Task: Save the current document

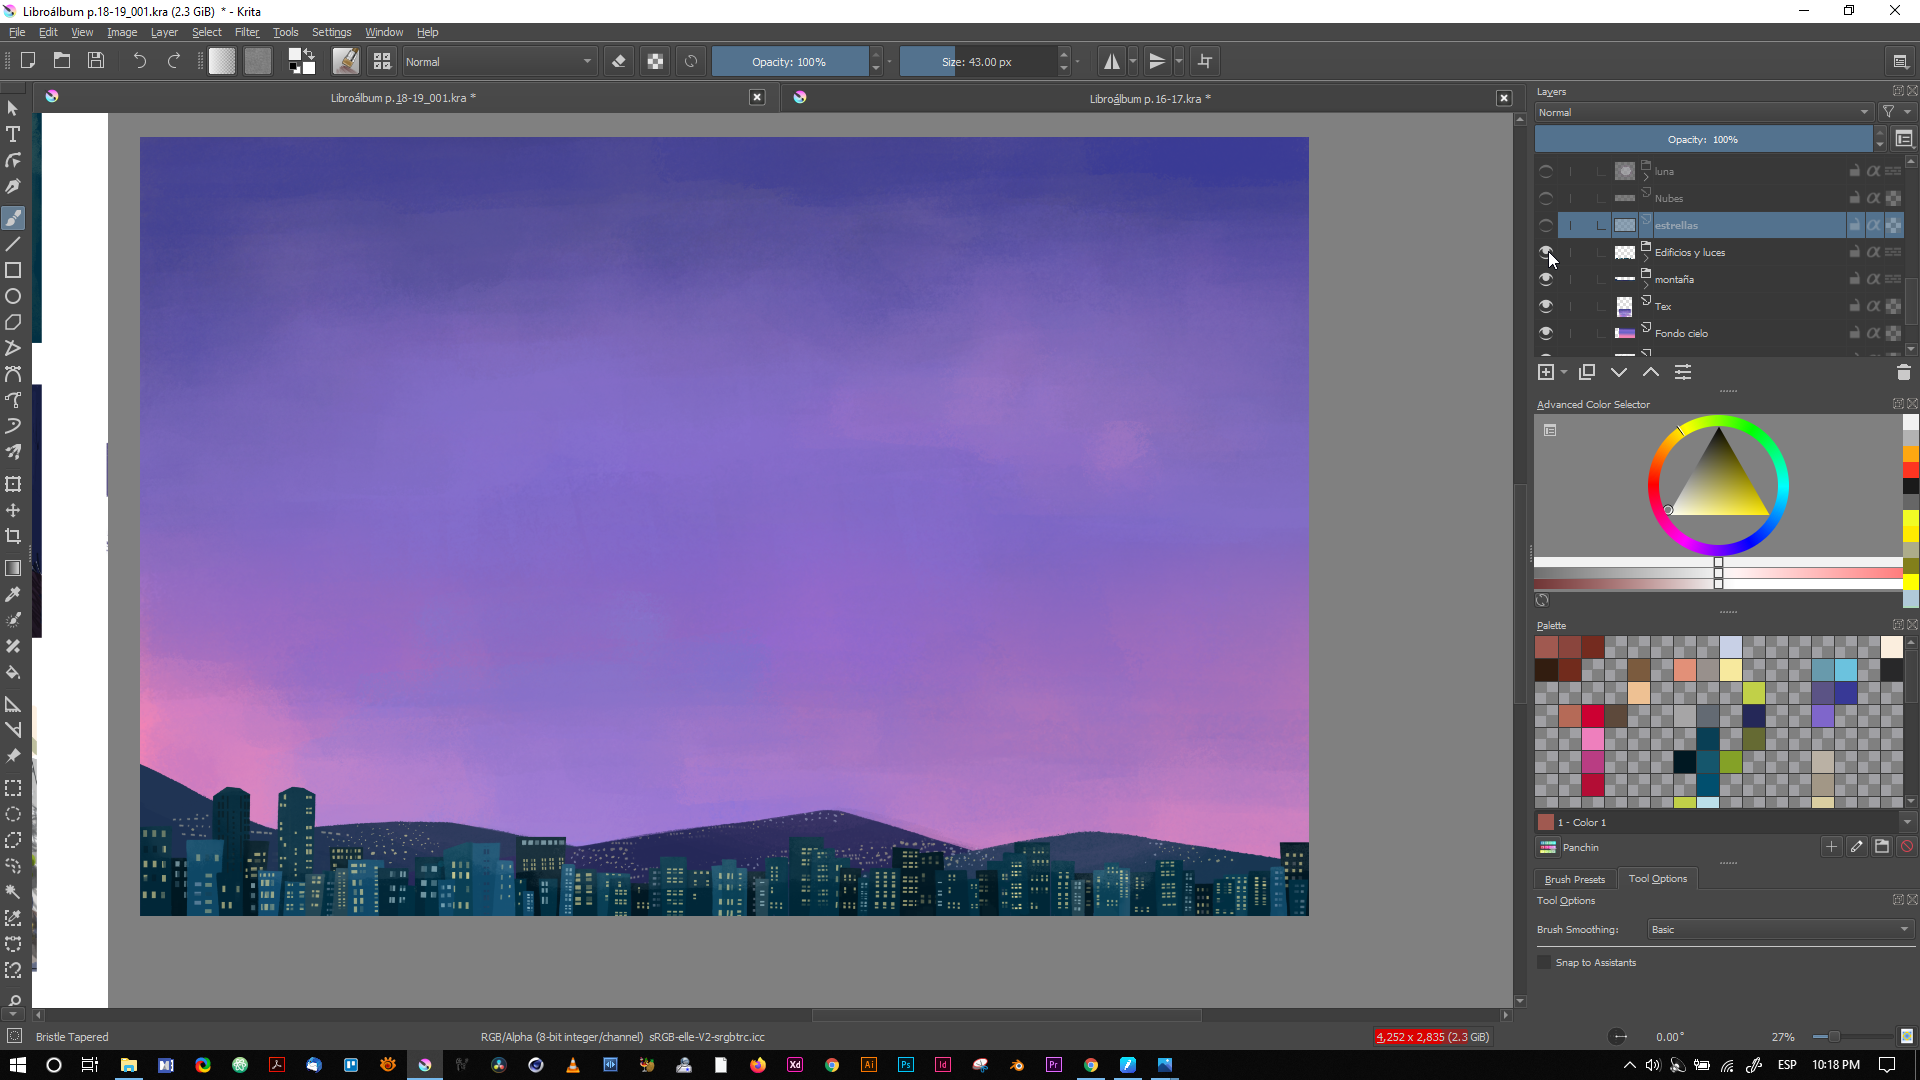Action: click(96, 61)
